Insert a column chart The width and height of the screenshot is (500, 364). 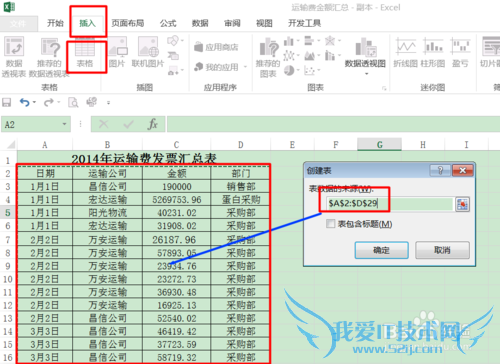(291, 41)
